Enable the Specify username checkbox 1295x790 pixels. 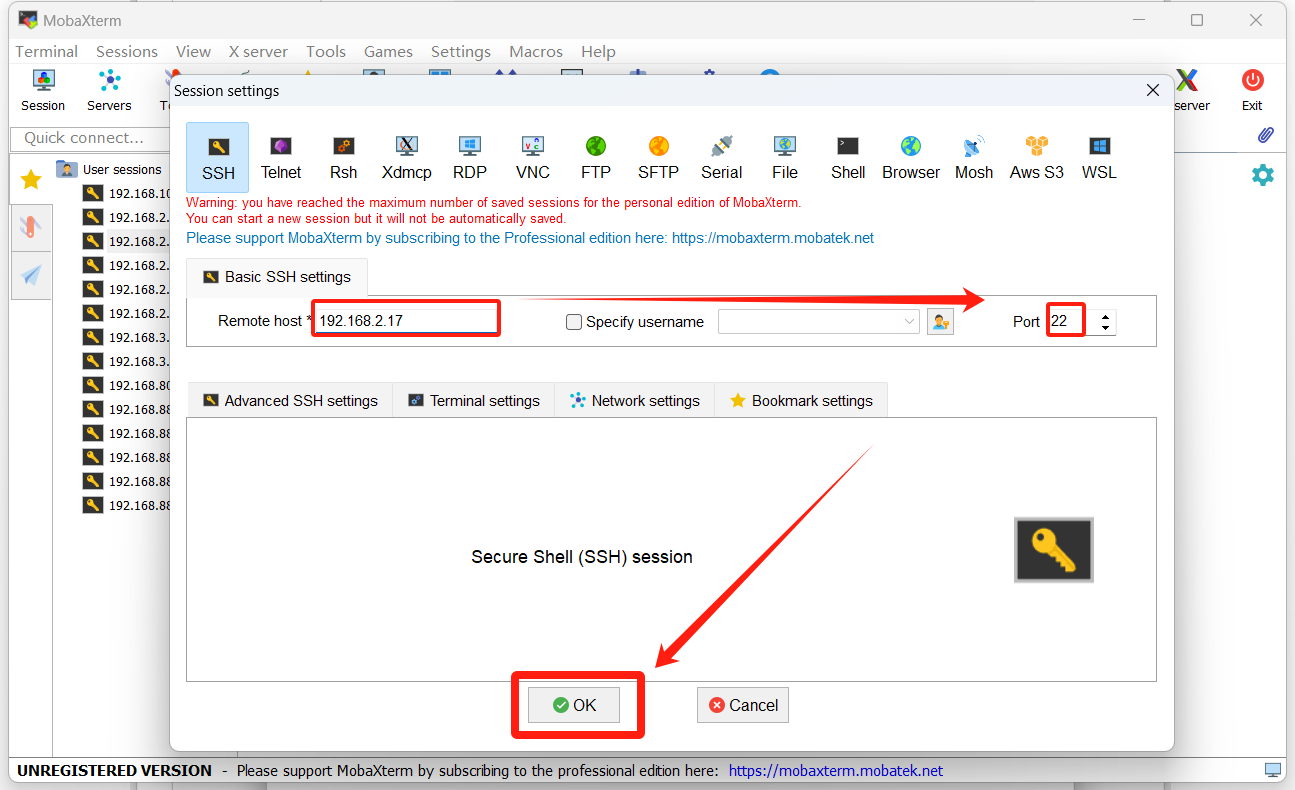[574, 322]
